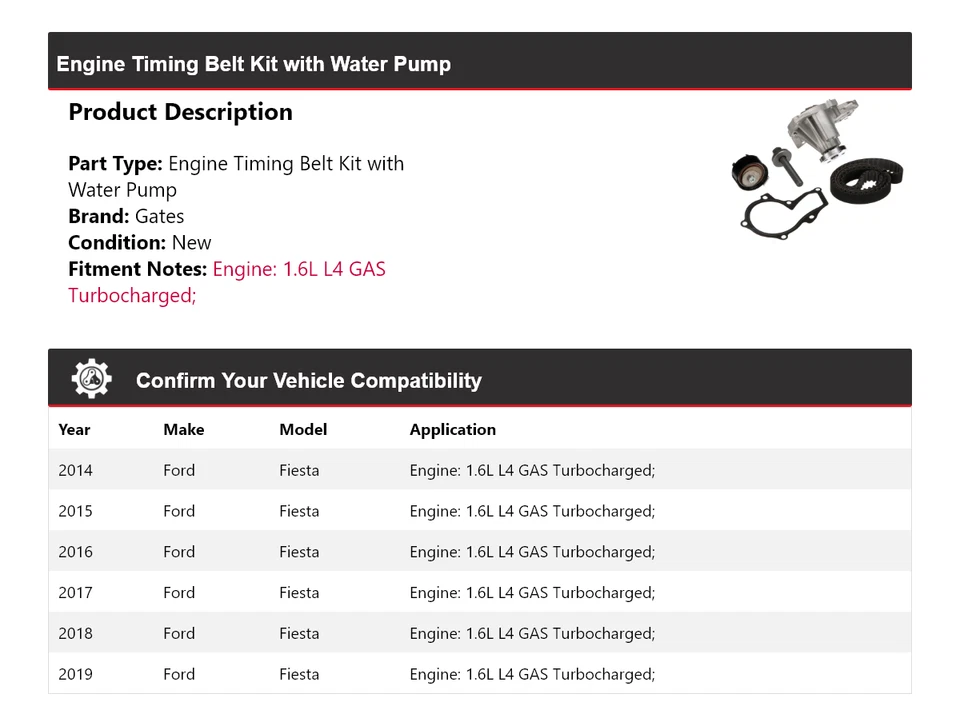Click the Product Description heading
960x726 pixels.
click(180, 112)
